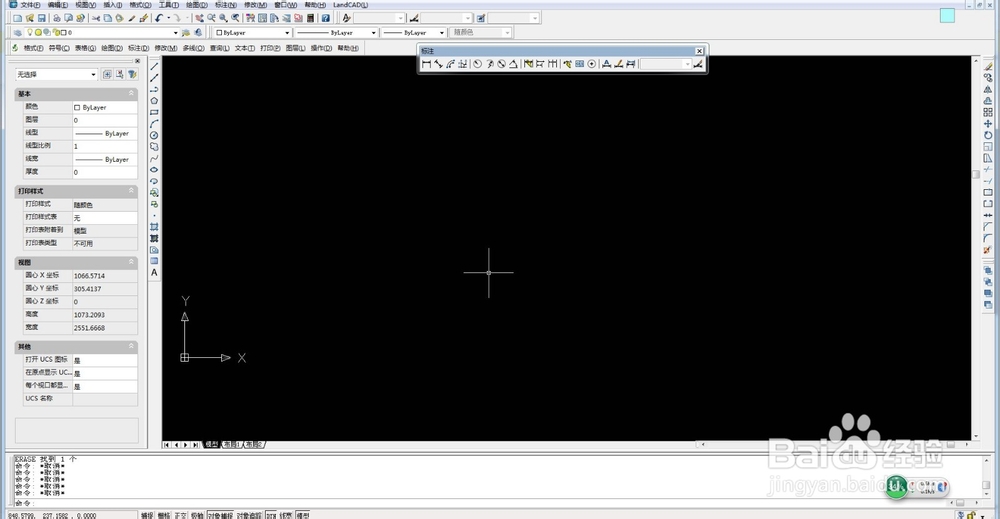Screen dimensions: 1000x519
Task: Toggle 对象捕捉 object snap in status bar
Action: (x=221, y=515)
